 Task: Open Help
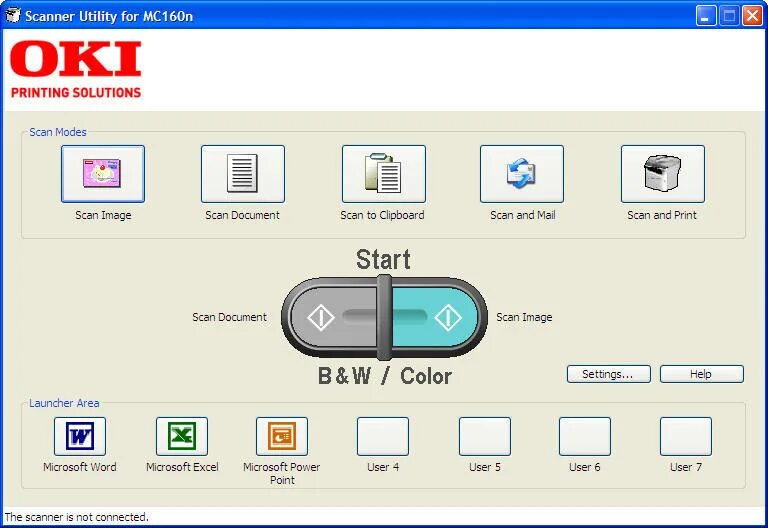(x=701, y=374)
